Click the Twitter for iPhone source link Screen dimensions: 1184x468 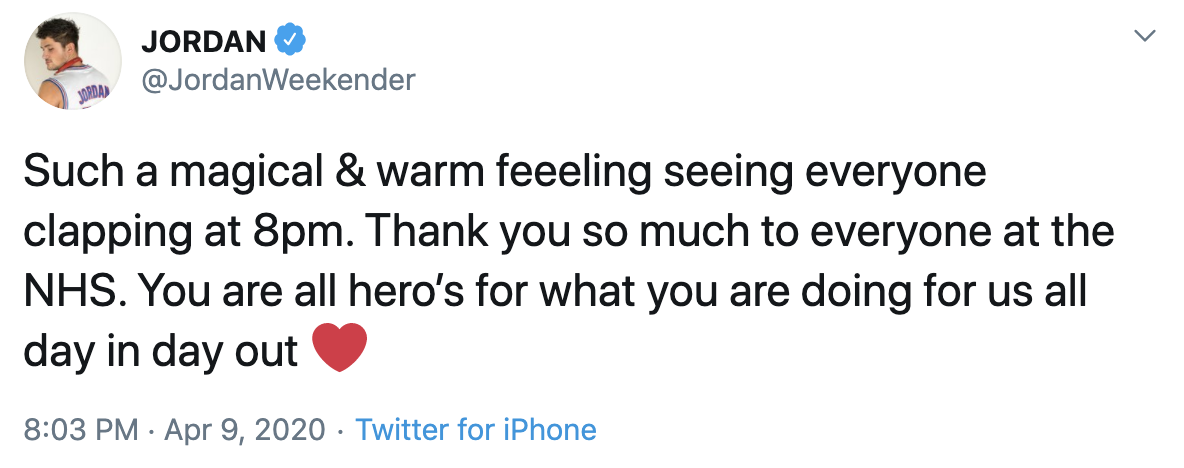(x=476, y=430)
